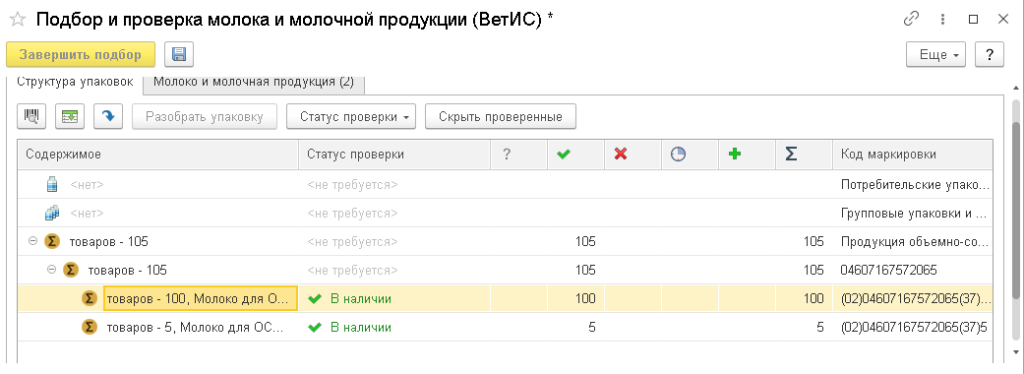Image resolution: width=1024 pixels, height=374 pixels.
Task: Copy link using the chain icon
Action: (x=911, y=20)
